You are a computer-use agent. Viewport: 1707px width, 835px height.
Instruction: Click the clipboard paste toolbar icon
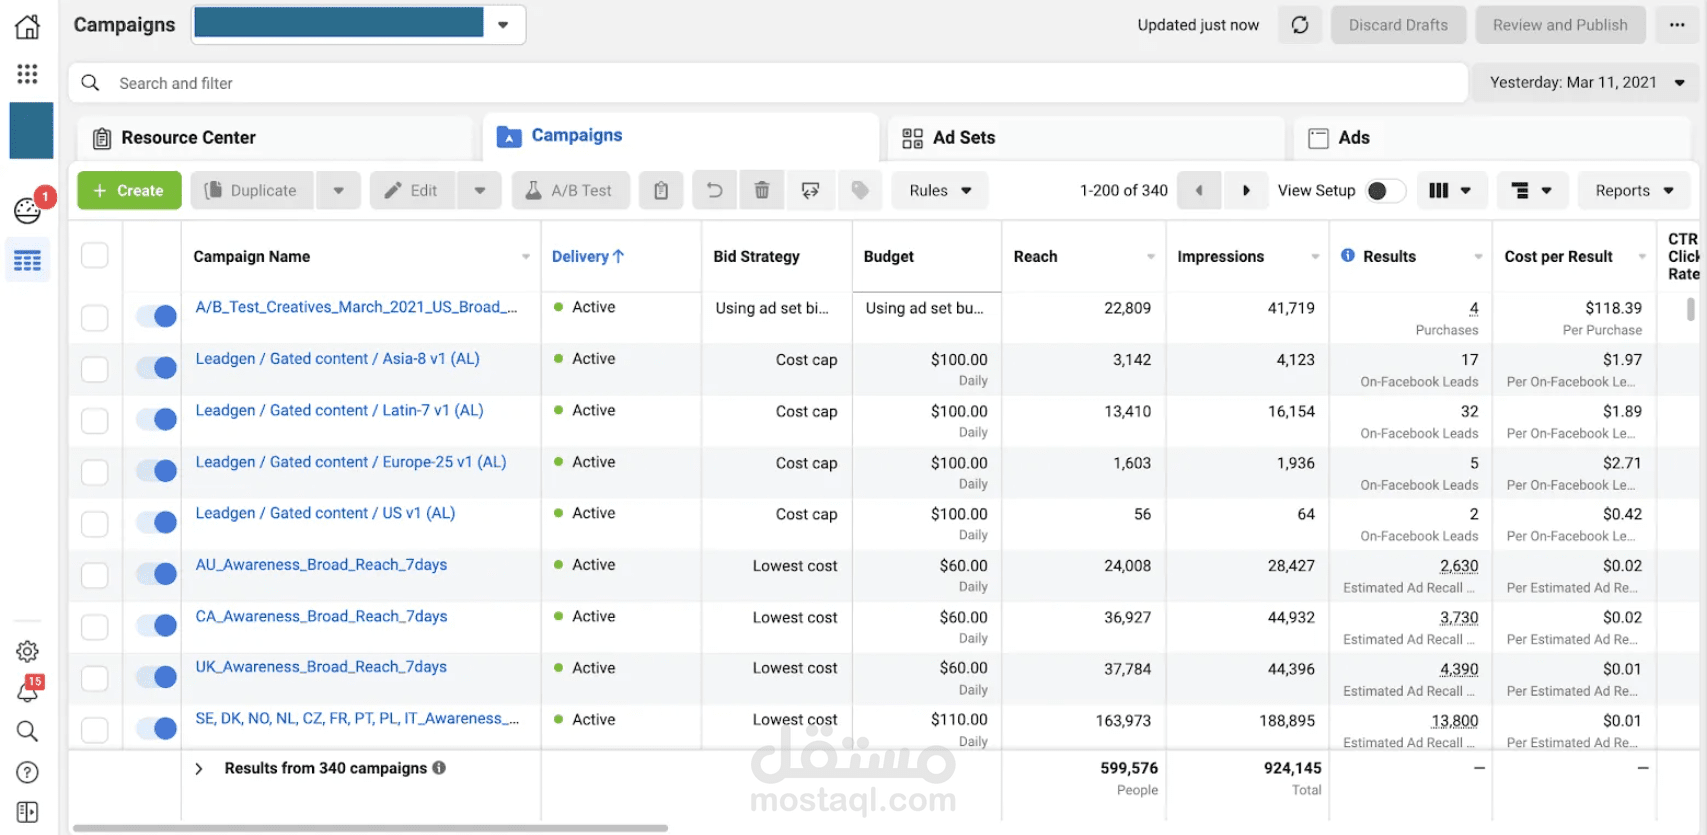click(x=661, y=190)
